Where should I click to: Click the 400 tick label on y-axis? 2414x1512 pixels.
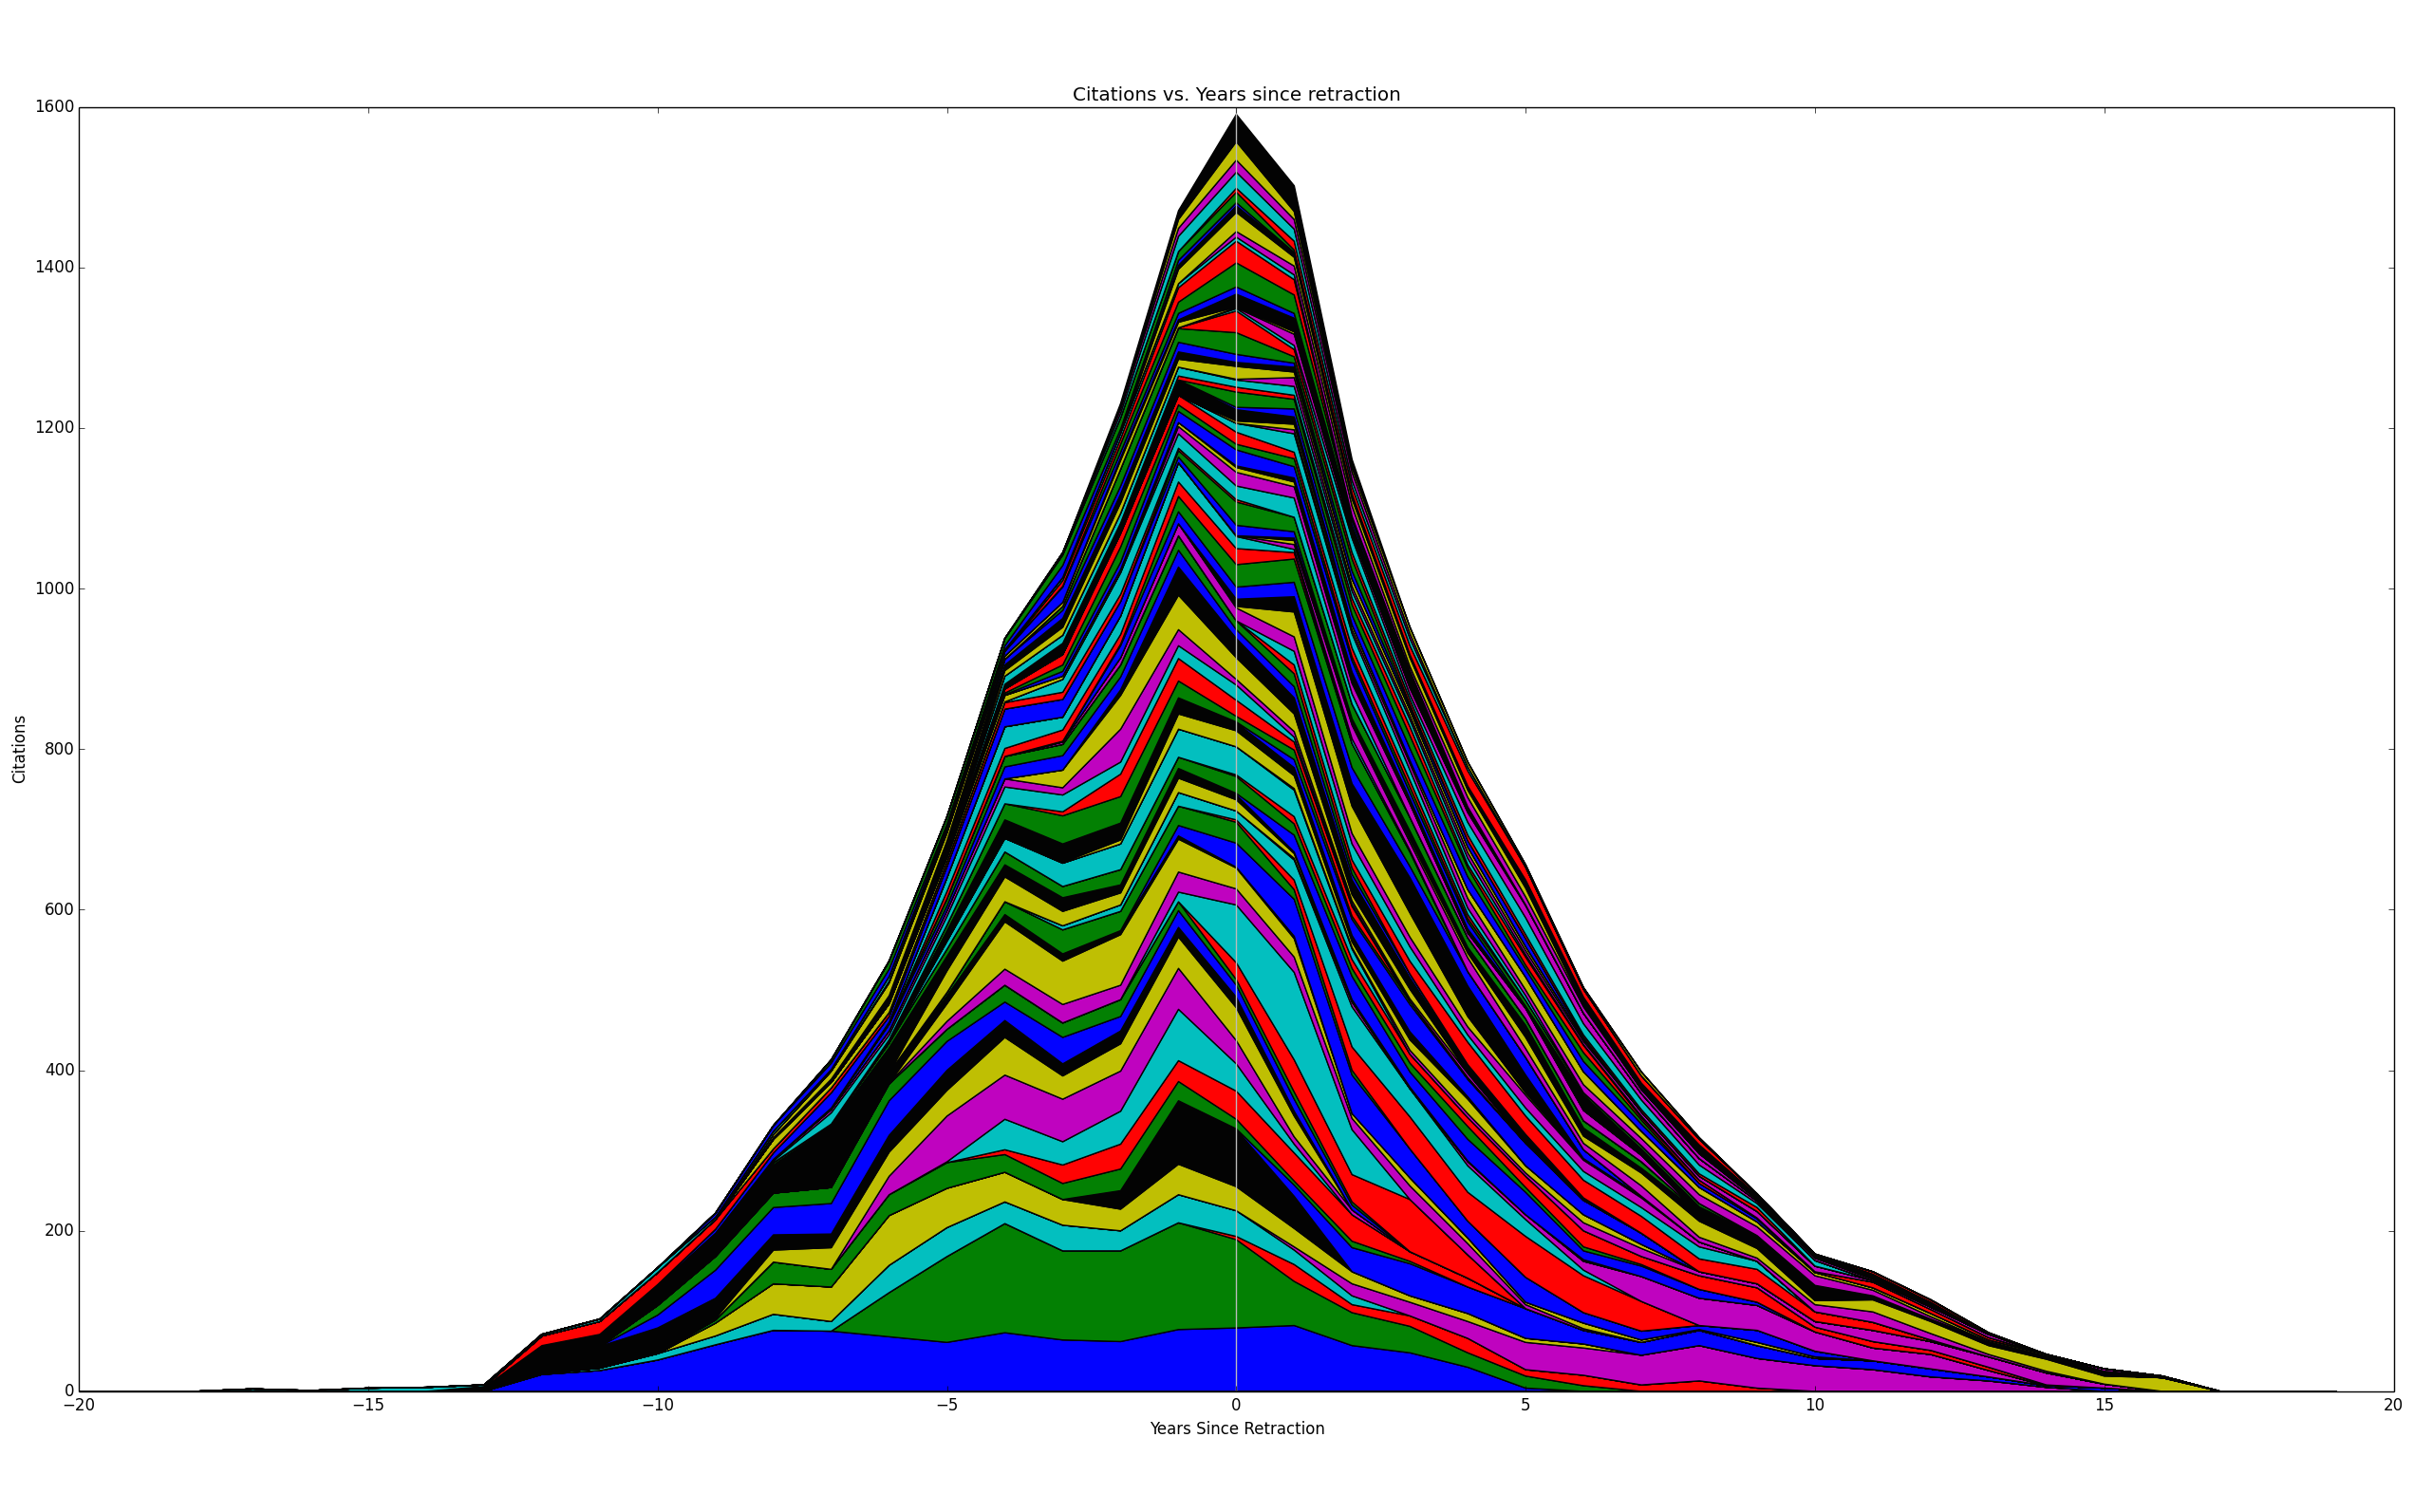(x=59, y=1070)
